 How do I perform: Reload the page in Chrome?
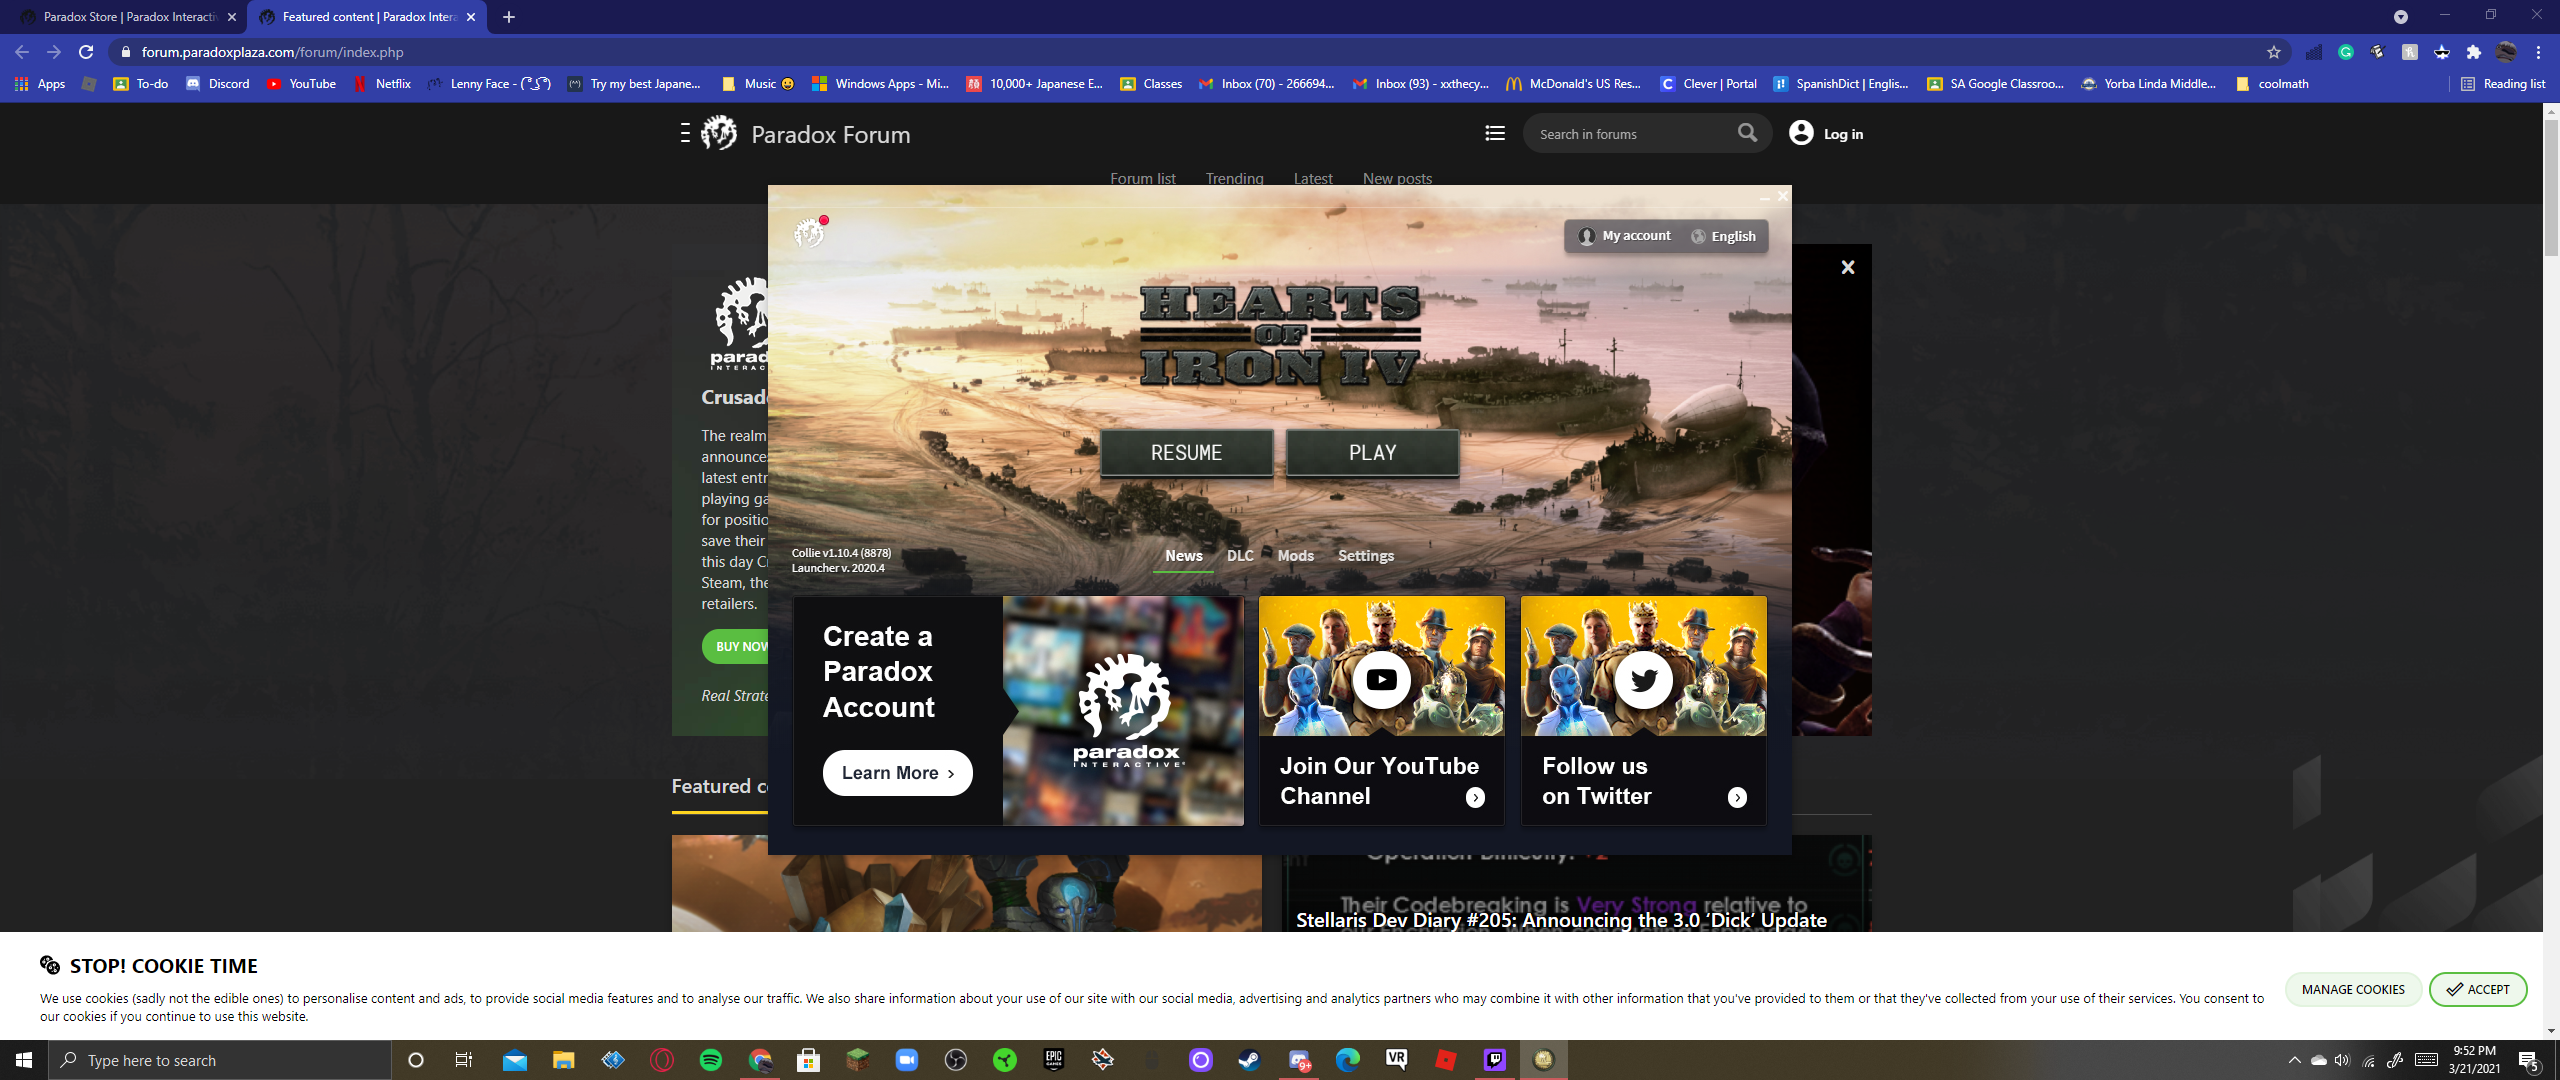86,52
